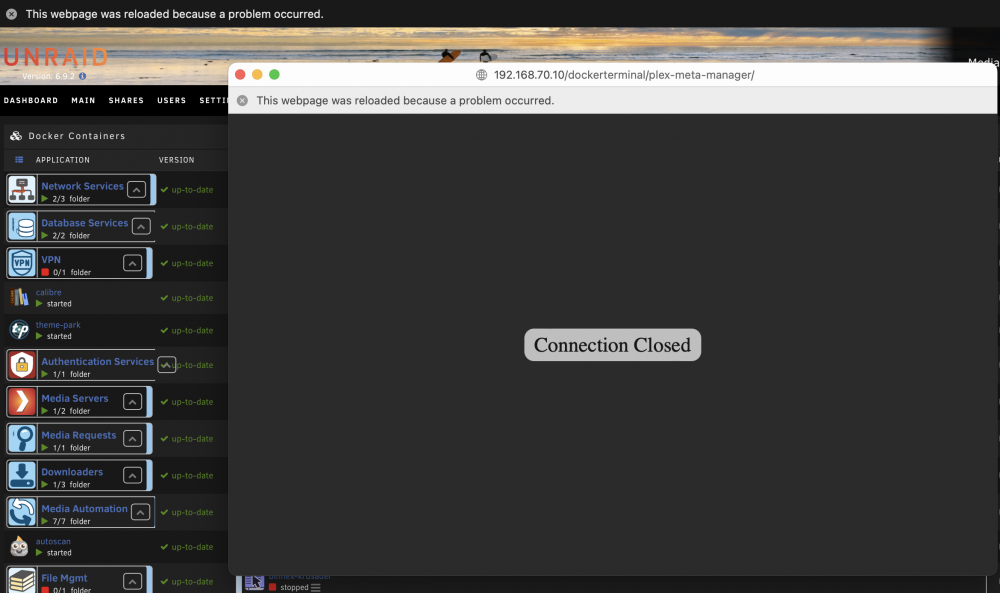Image resolution: width=1000 pixels, height=593 pixels.
Task: Click the Media Automation sync icon
Action: [x=22, y=513]
